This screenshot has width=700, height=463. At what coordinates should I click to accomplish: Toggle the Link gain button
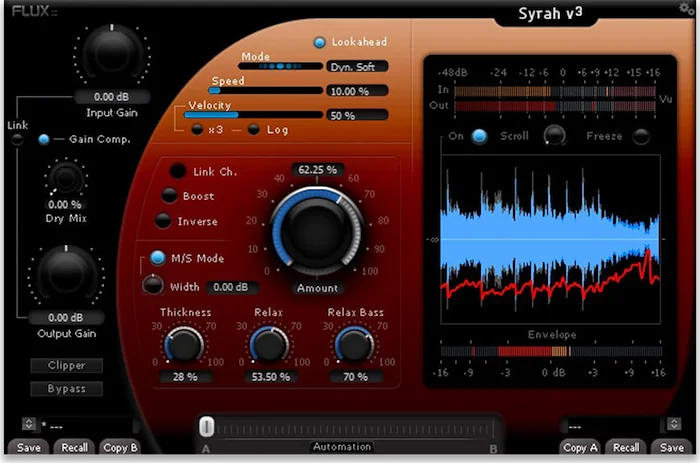(17, 140)
